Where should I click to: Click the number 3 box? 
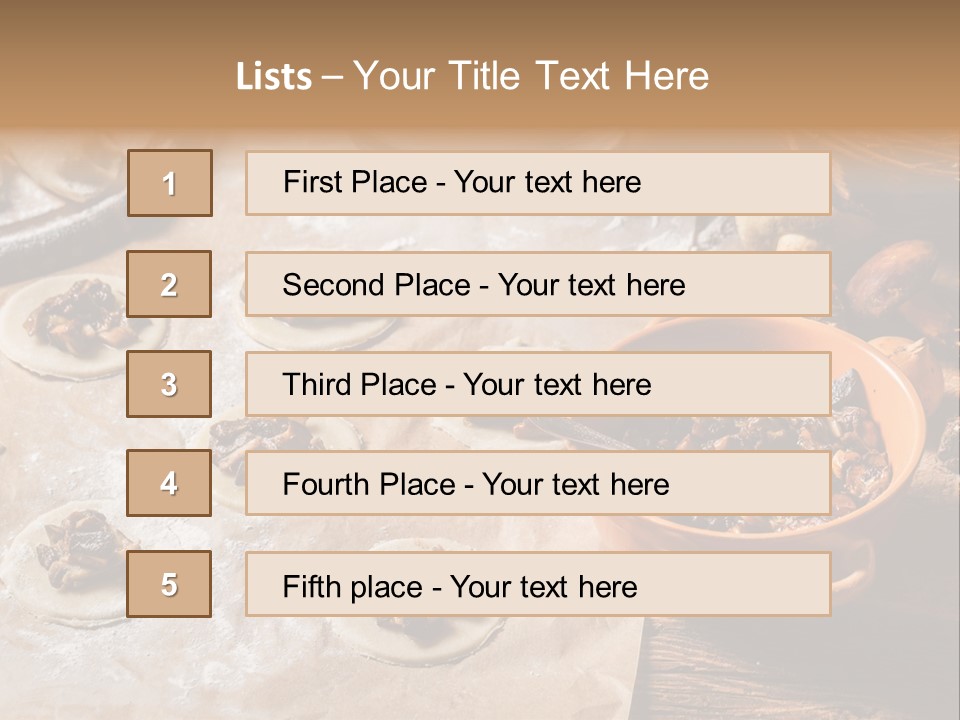pos(169,384)
